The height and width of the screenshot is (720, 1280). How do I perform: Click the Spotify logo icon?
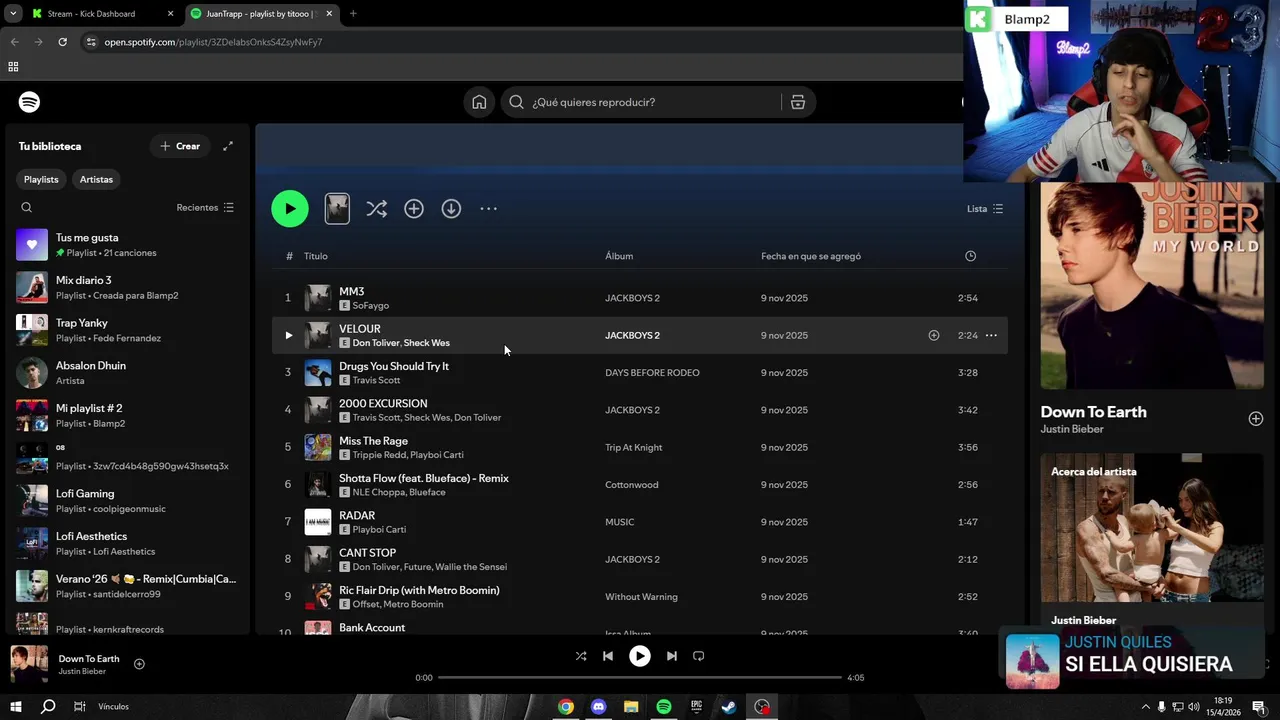coord(29,102)
